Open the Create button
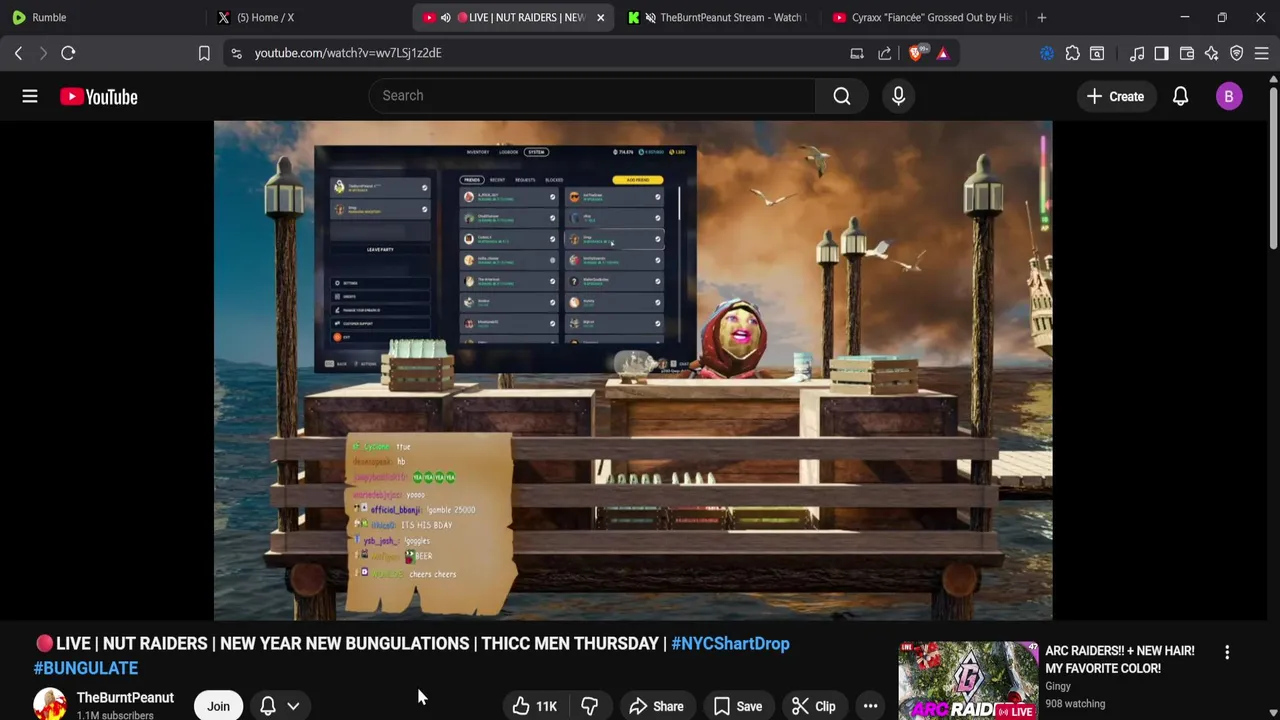Viewport: 1280px width, 720px height. pos(1115,96)
